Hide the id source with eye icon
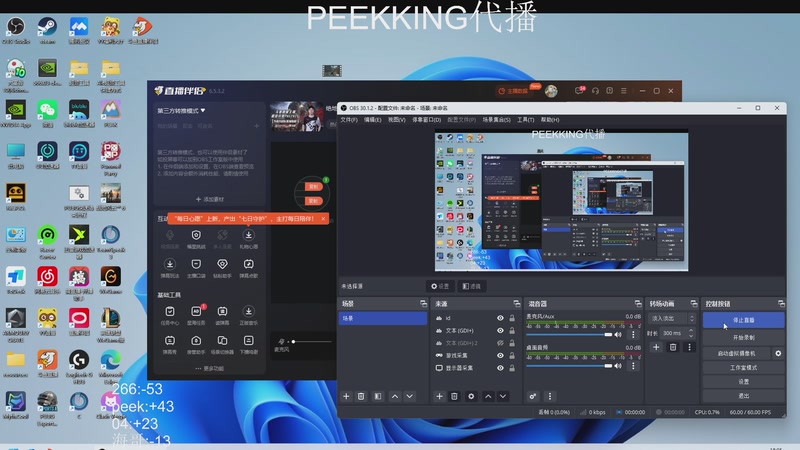 click(501, 318)
